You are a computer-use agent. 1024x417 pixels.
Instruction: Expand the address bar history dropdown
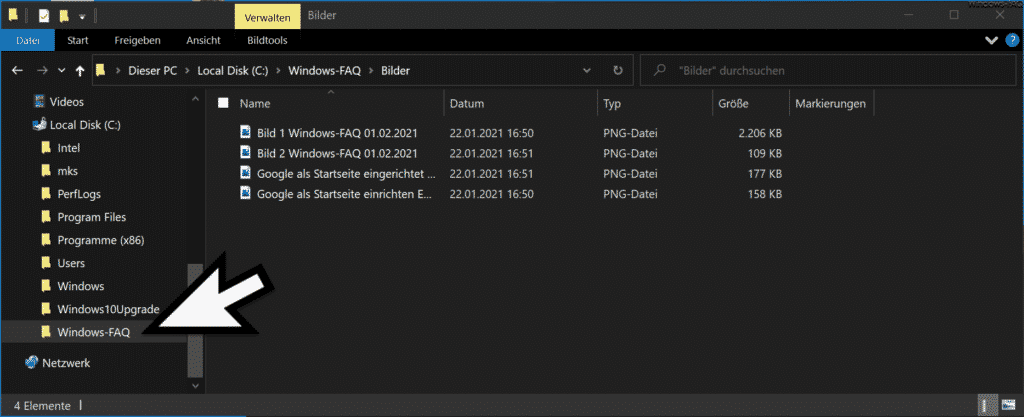[586, 70]
